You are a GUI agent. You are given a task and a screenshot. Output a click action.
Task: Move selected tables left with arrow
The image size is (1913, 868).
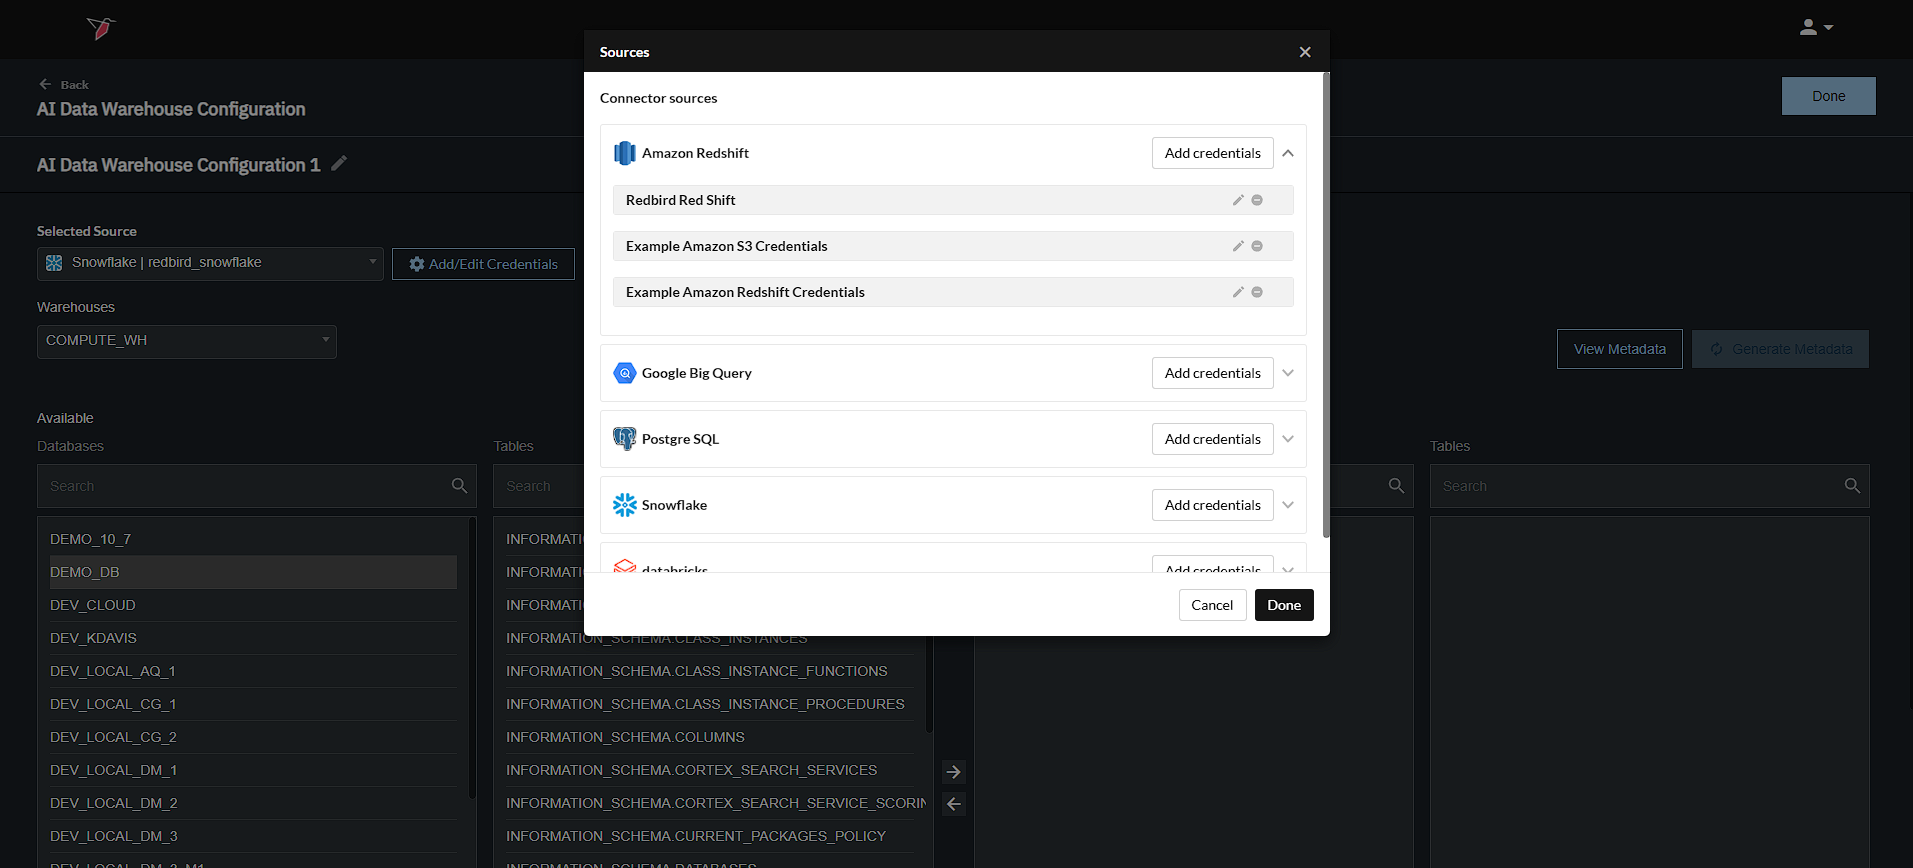954,804
